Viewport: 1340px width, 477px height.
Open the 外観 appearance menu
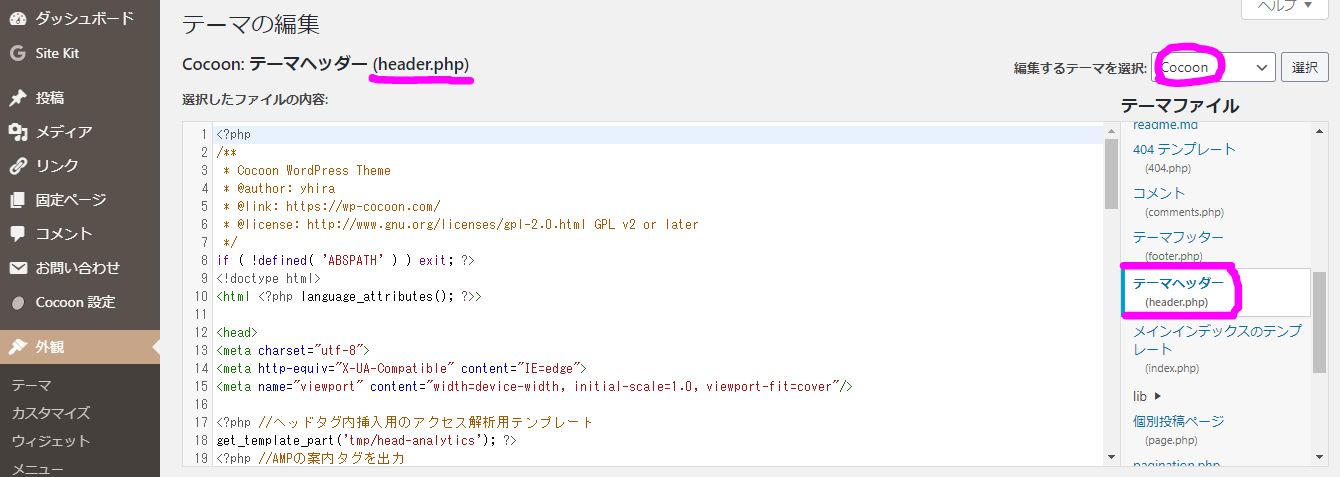click(50, 347)
